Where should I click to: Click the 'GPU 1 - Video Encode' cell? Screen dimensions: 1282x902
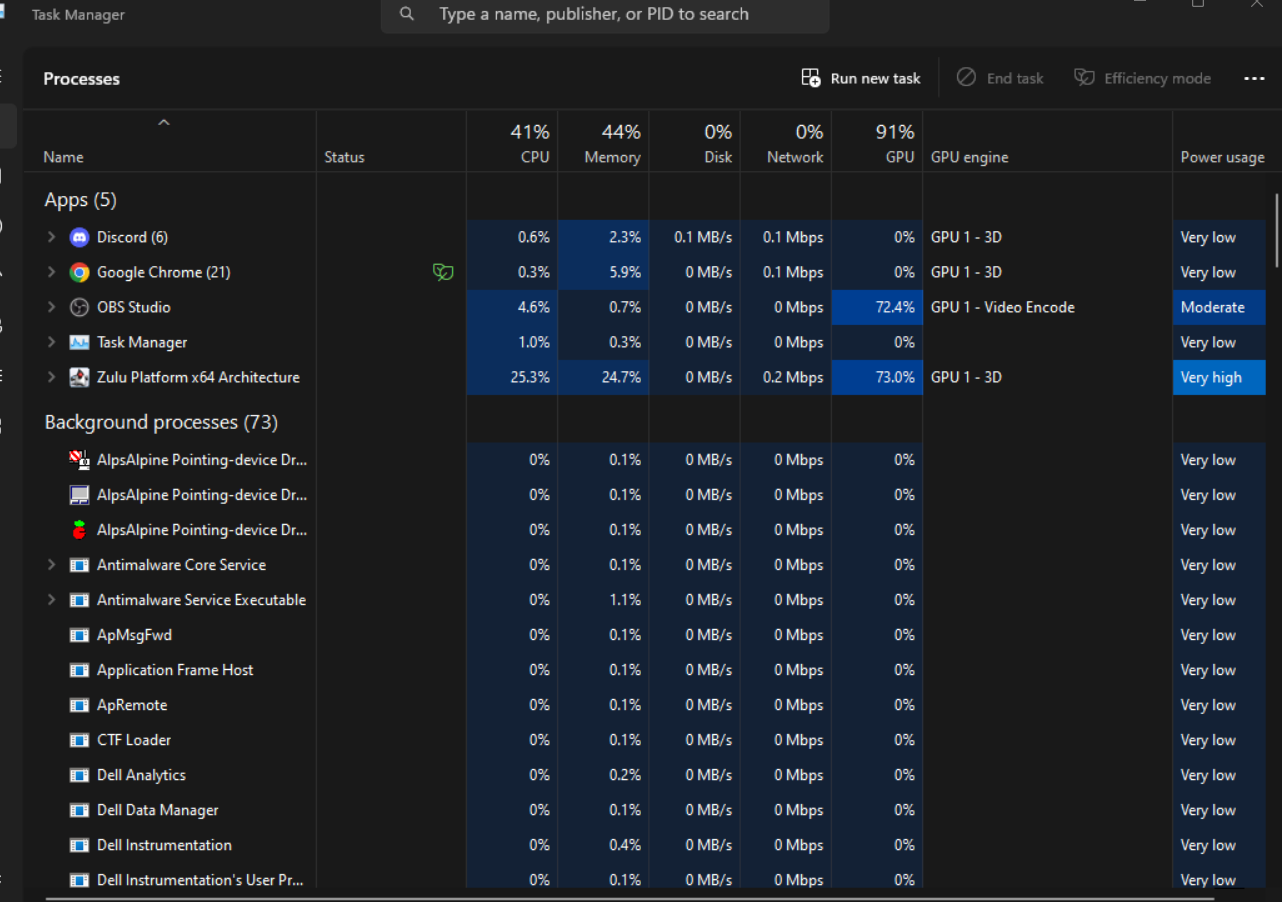click(1047, 307)
